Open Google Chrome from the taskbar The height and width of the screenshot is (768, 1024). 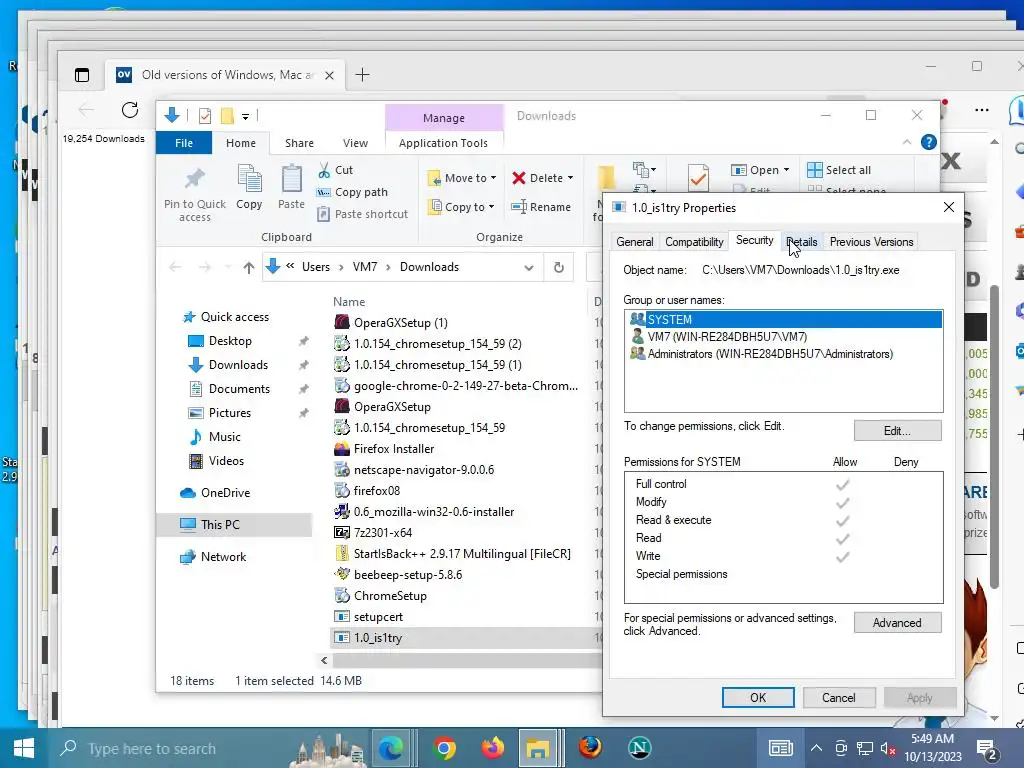pos(443,748)
